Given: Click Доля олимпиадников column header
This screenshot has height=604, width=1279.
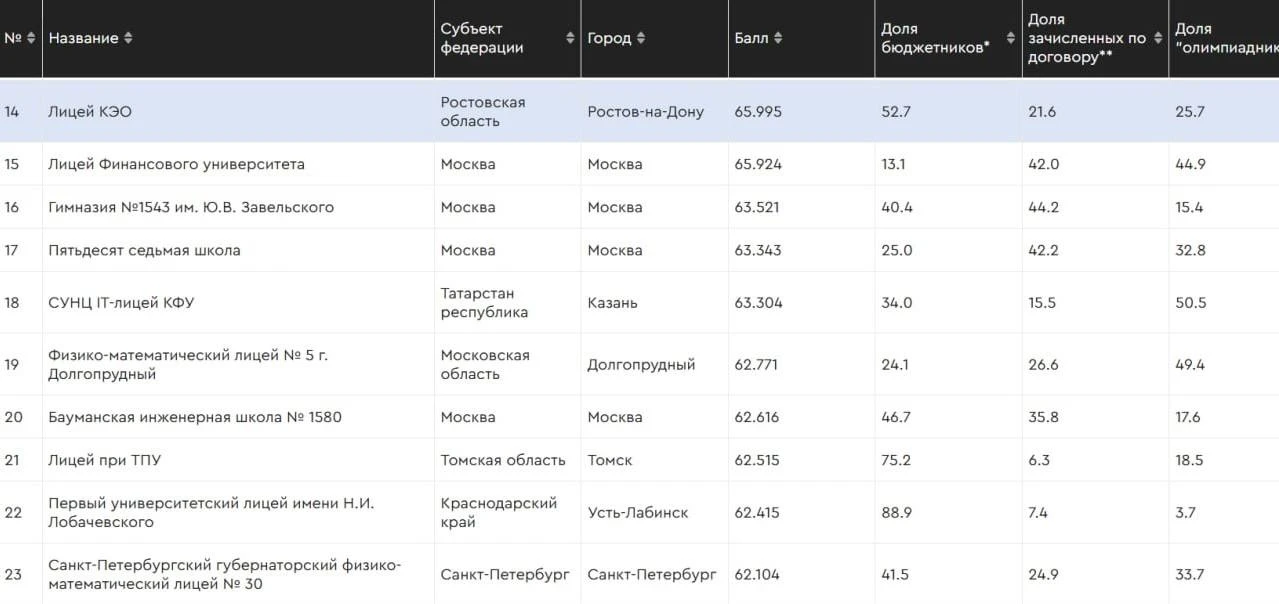Looking at the screenshot, I should coord(1226,38).
